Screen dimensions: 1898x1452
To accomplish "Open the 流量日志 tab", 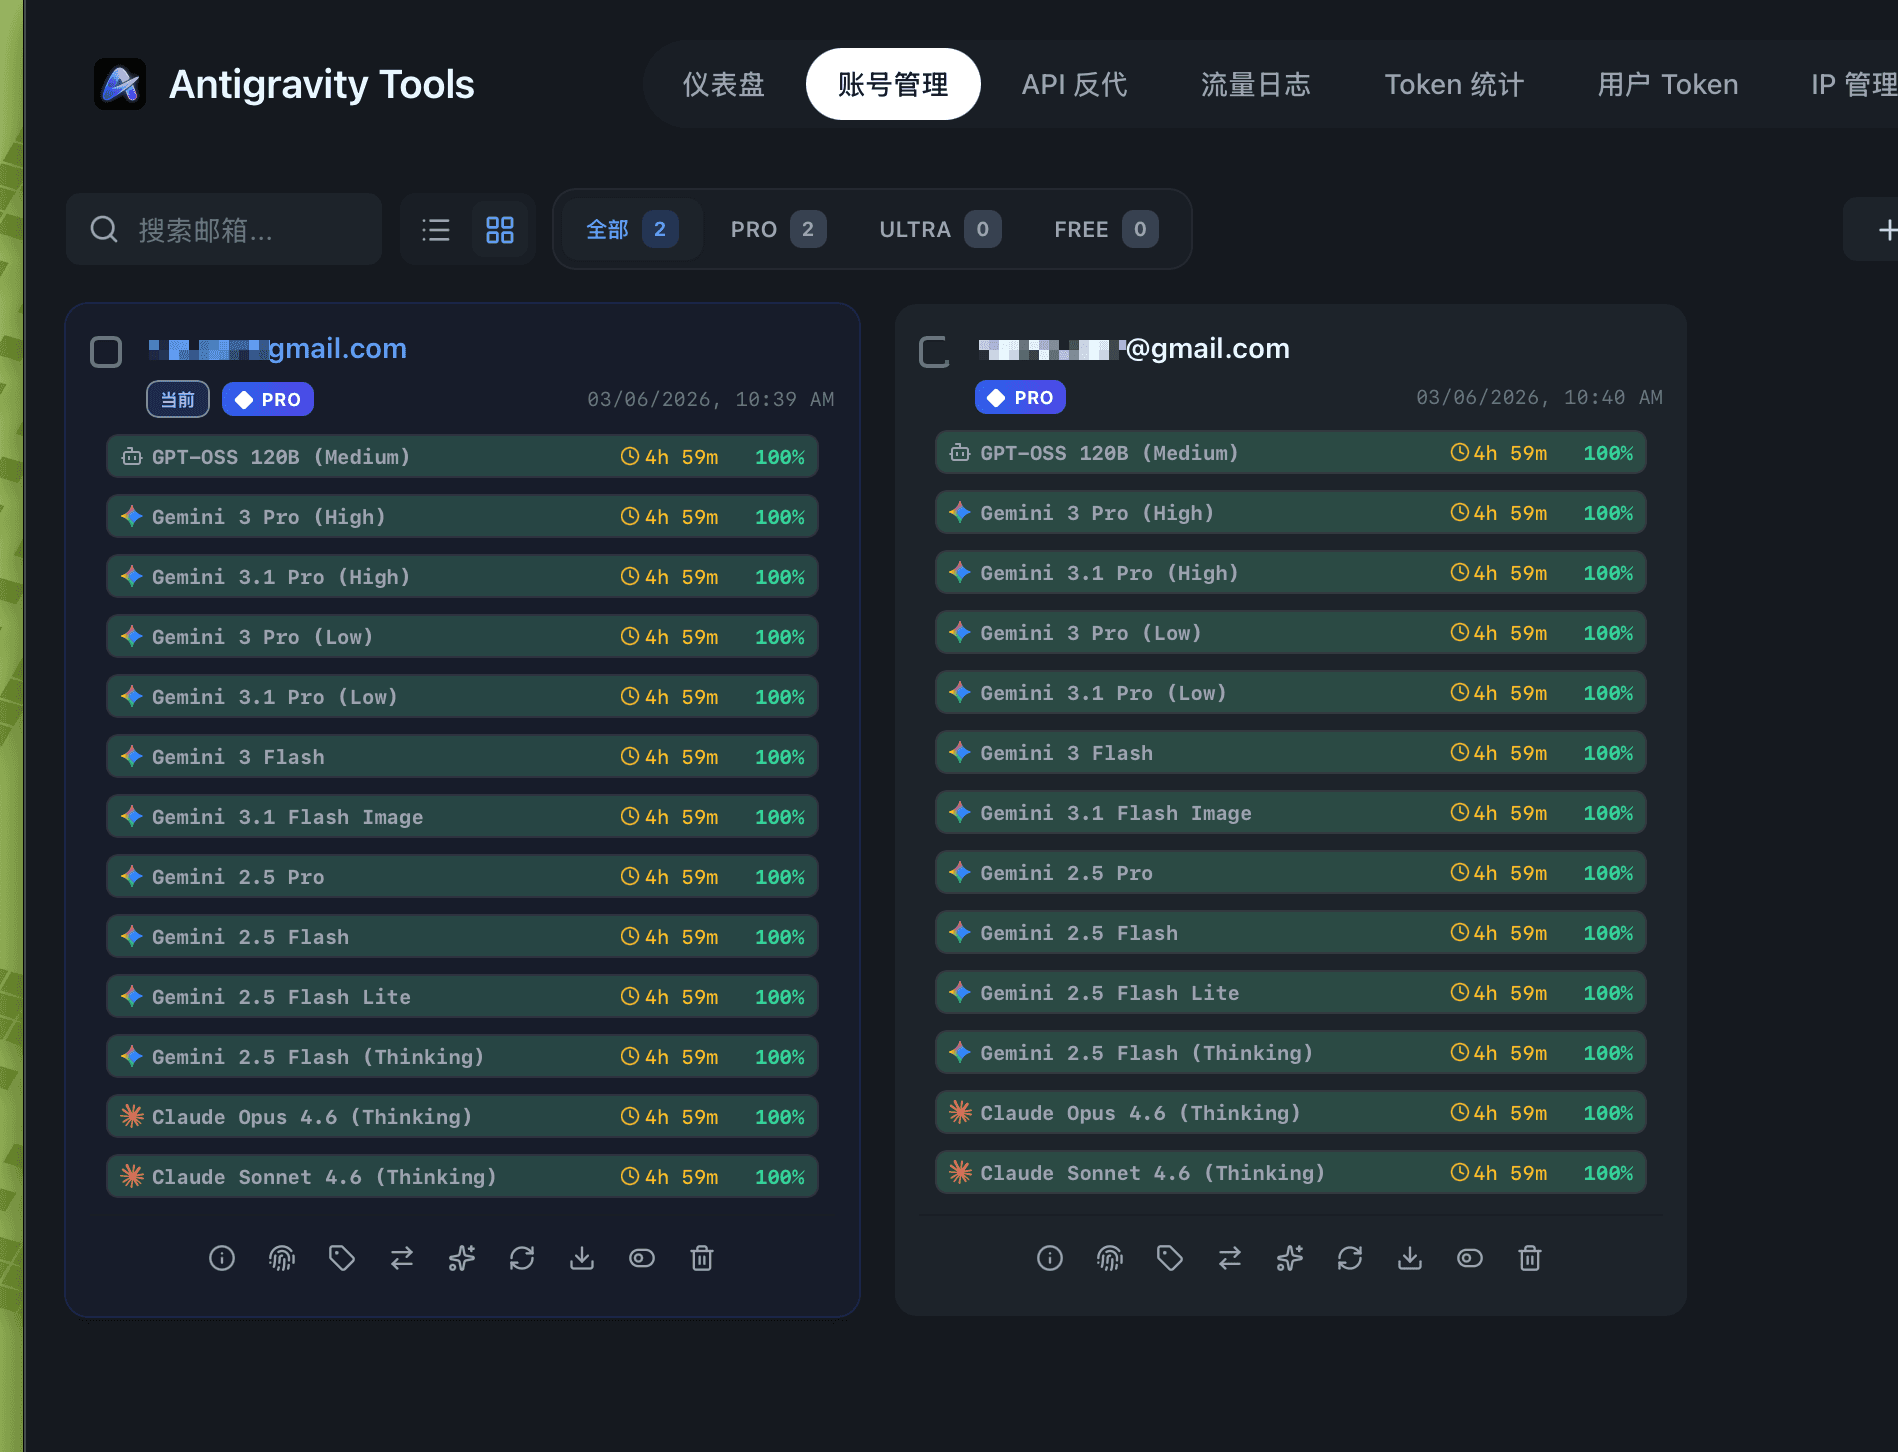I will point(1256,84).
